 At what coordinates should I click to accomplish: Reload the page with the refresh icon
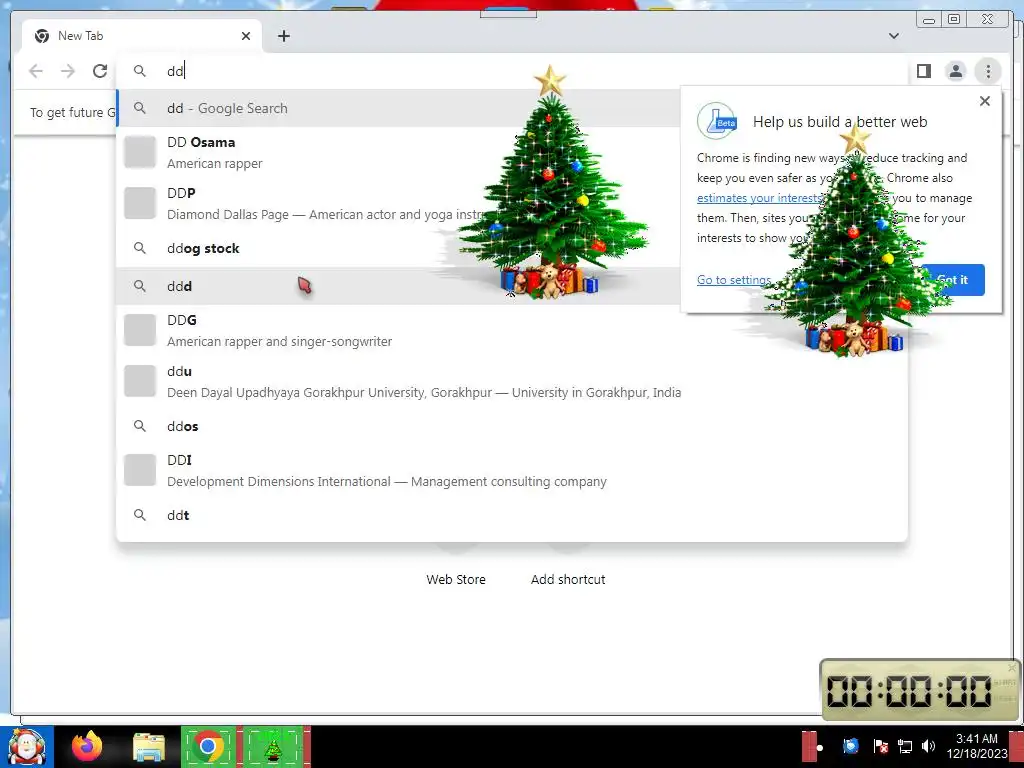(100, 71)
